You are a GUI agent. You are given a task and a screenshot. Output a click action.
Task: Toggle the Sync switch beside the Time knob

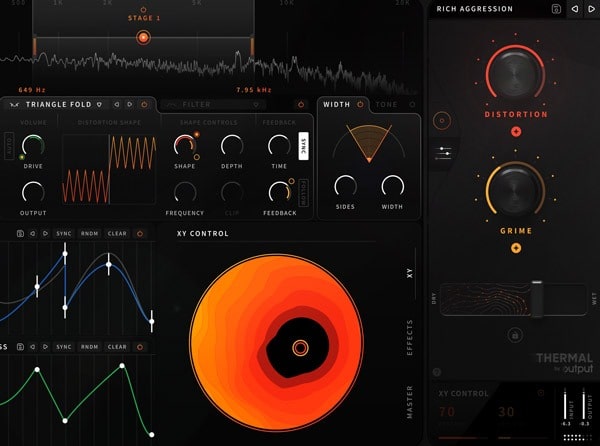pos(303,145)
